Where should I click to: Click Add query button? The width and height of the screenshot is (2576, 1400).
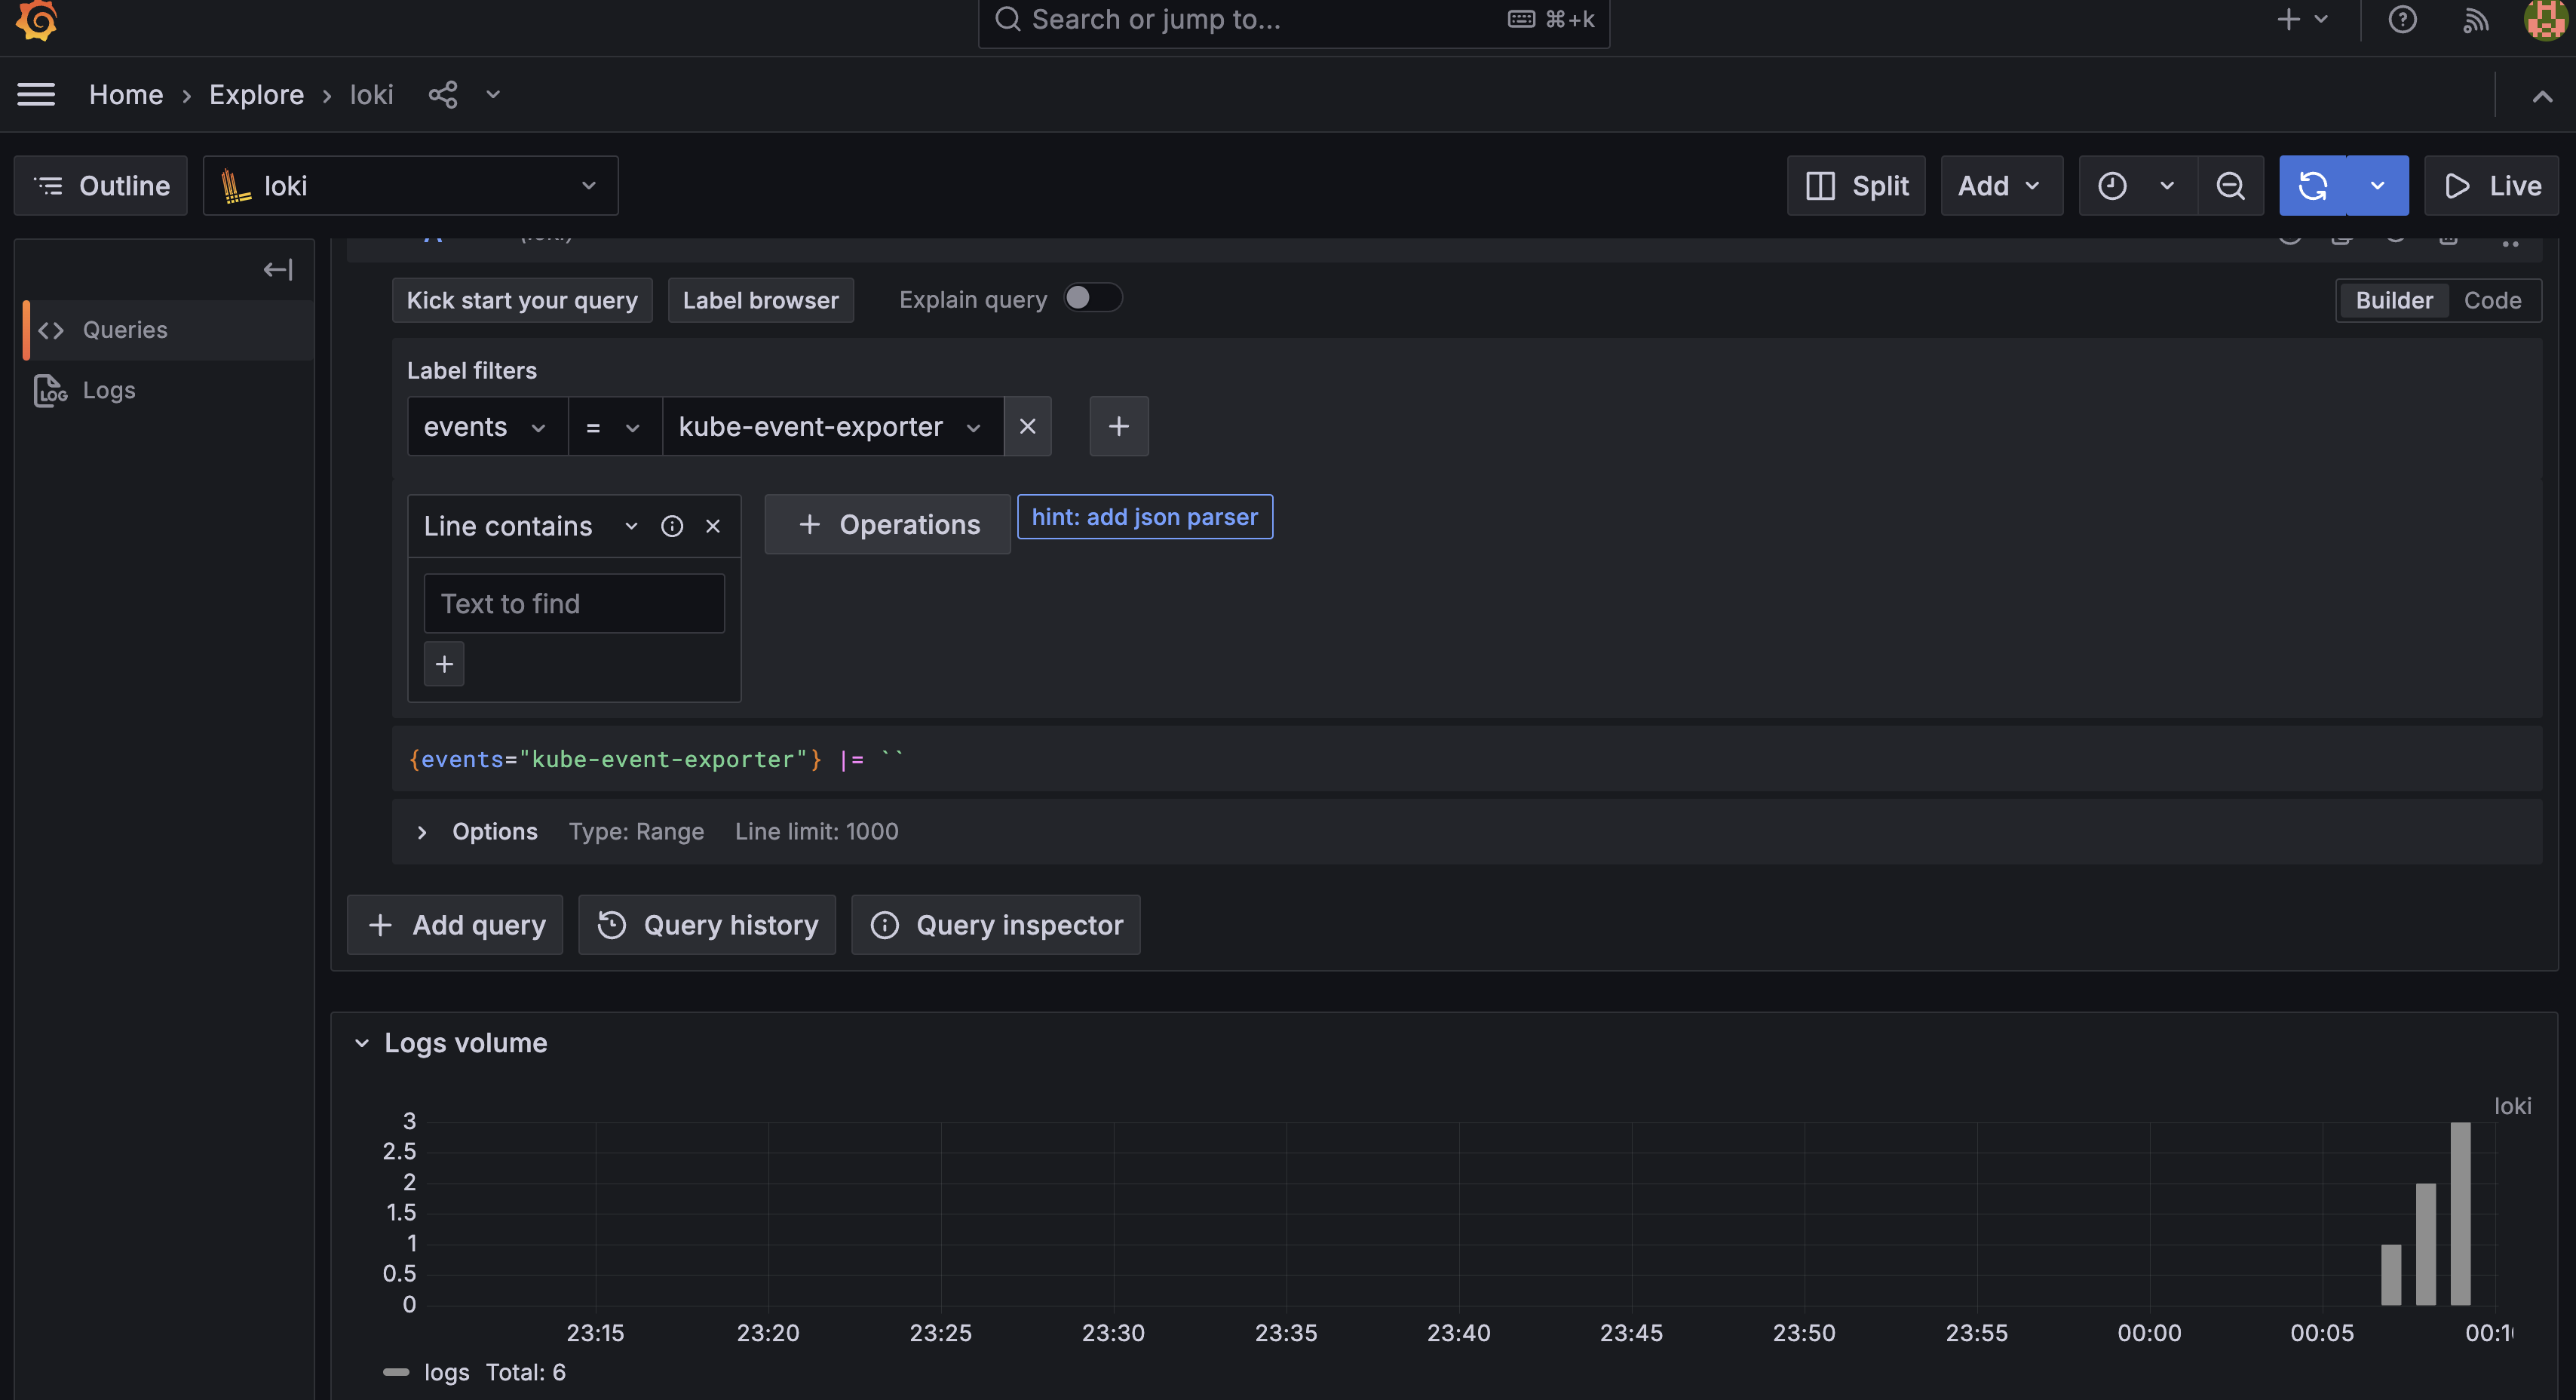coord(455,925)
